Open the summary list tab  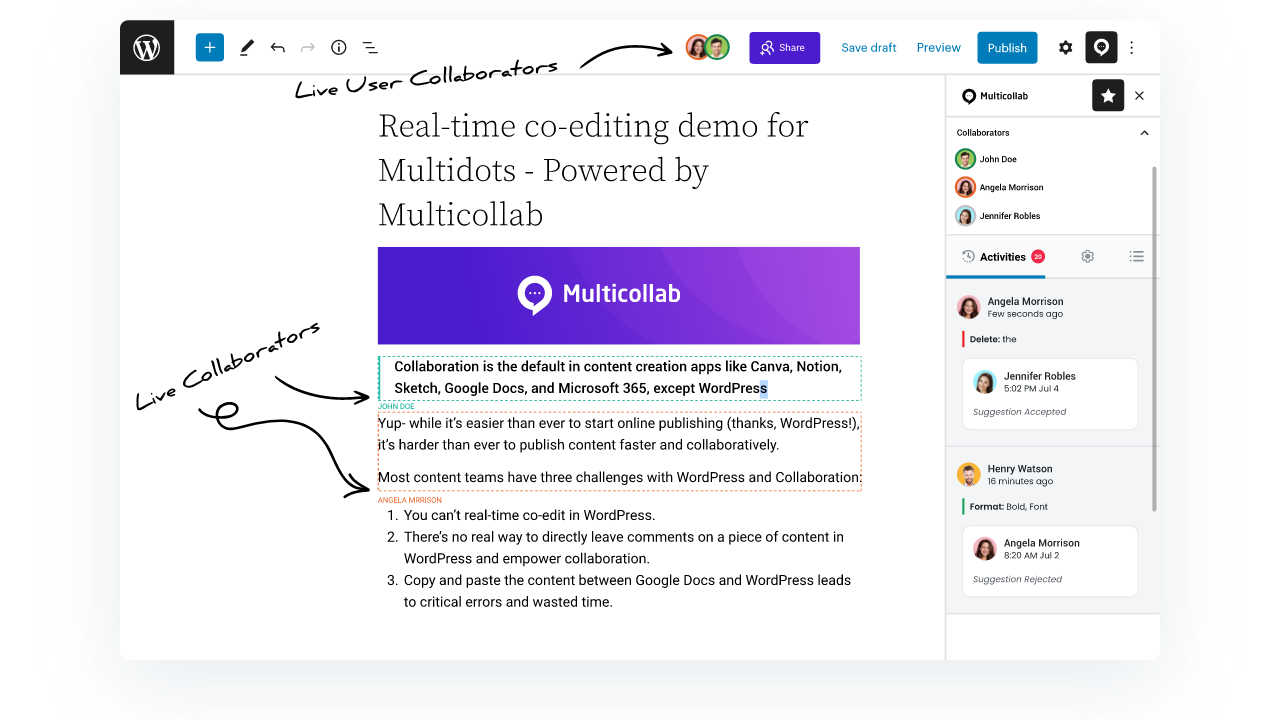coord(1136,257)
